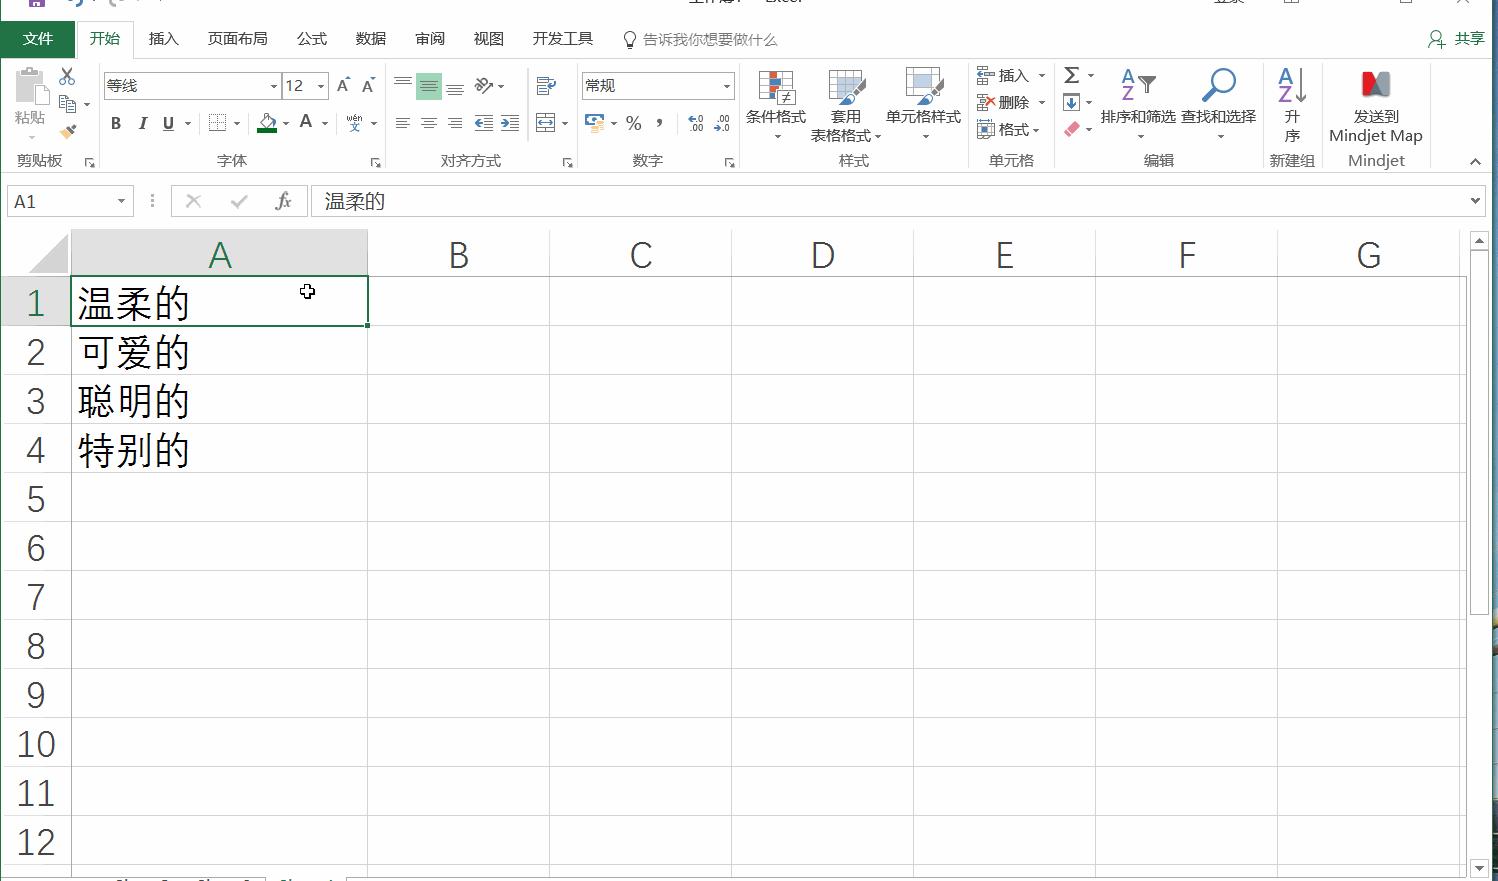Click the 增加缩进量 indent icon
Viewport: 1498px width, 881px height.
click(509, 123)
